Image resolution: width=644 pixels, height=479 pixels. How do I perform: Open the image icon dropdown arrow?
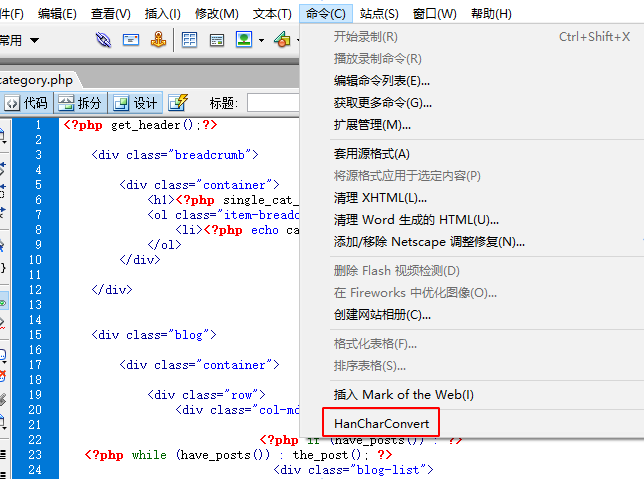pyautogui.click(x=261, y=40)
